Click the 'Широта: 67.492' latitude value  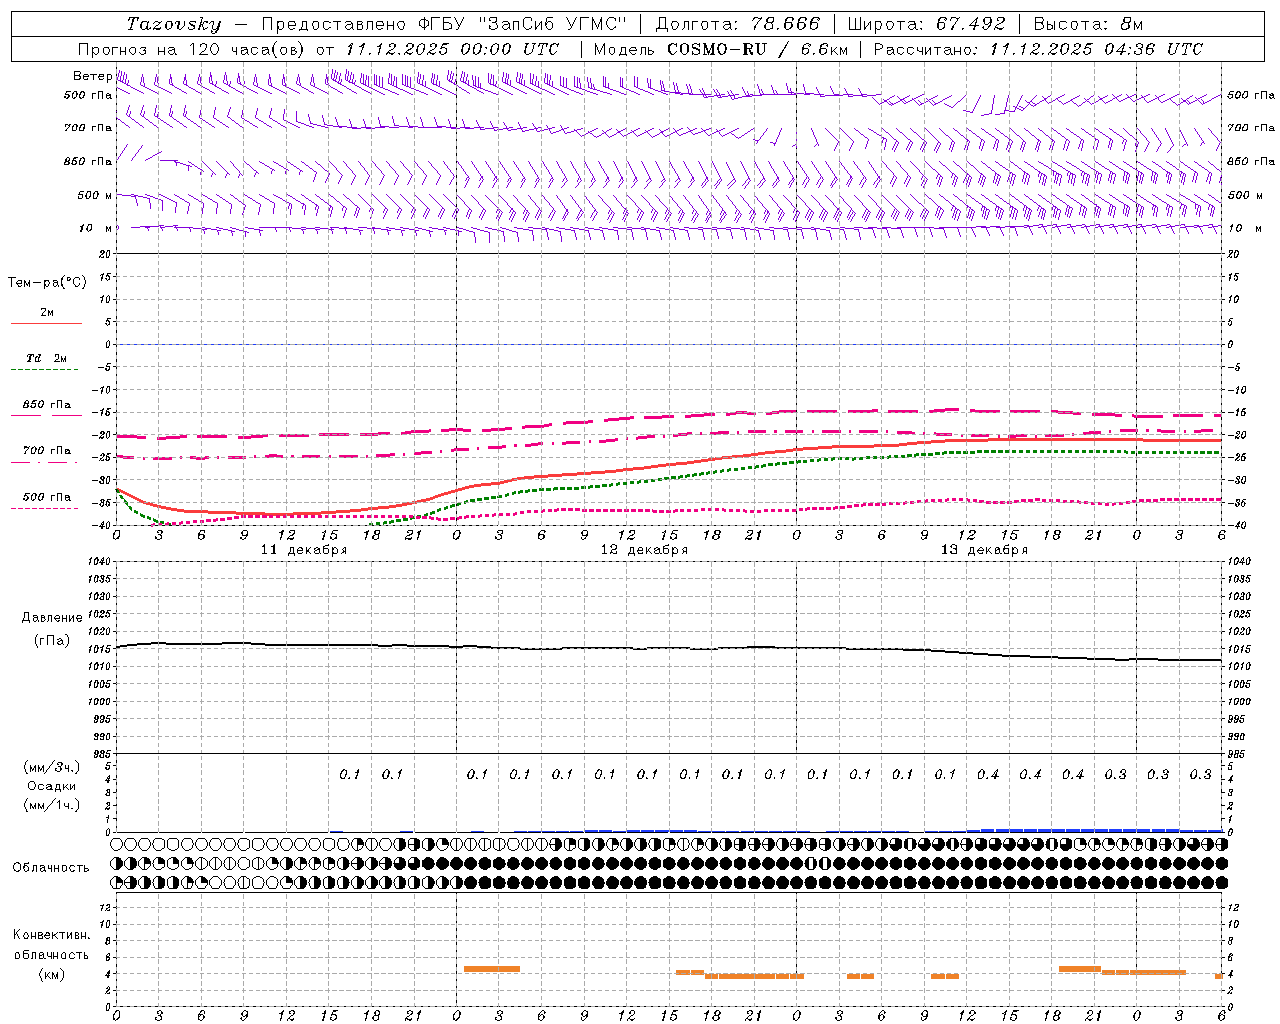click(x=926, y=24)
